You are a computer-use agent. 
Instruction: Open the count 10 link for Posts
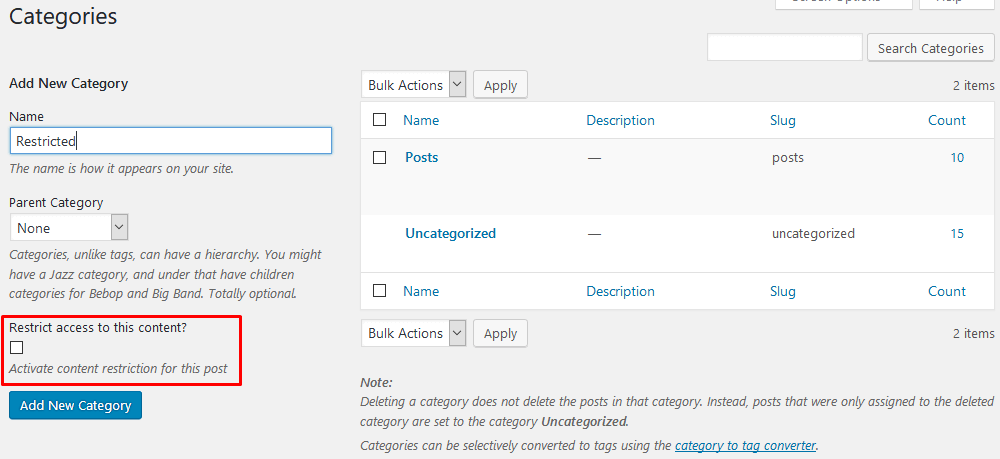(x=957, y=157)
